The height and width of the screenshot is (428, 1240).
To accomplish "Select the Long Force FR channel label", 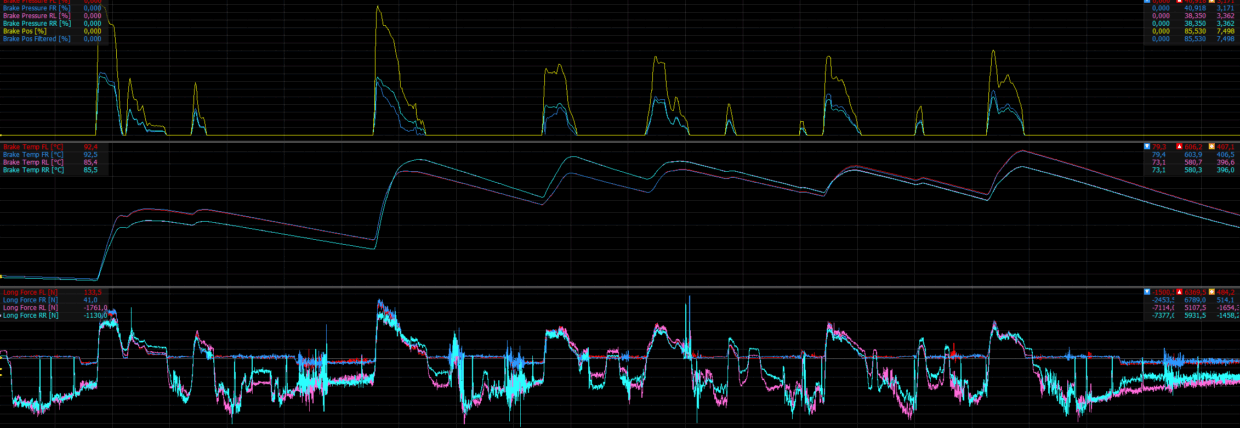I will [x=30, y=300].
